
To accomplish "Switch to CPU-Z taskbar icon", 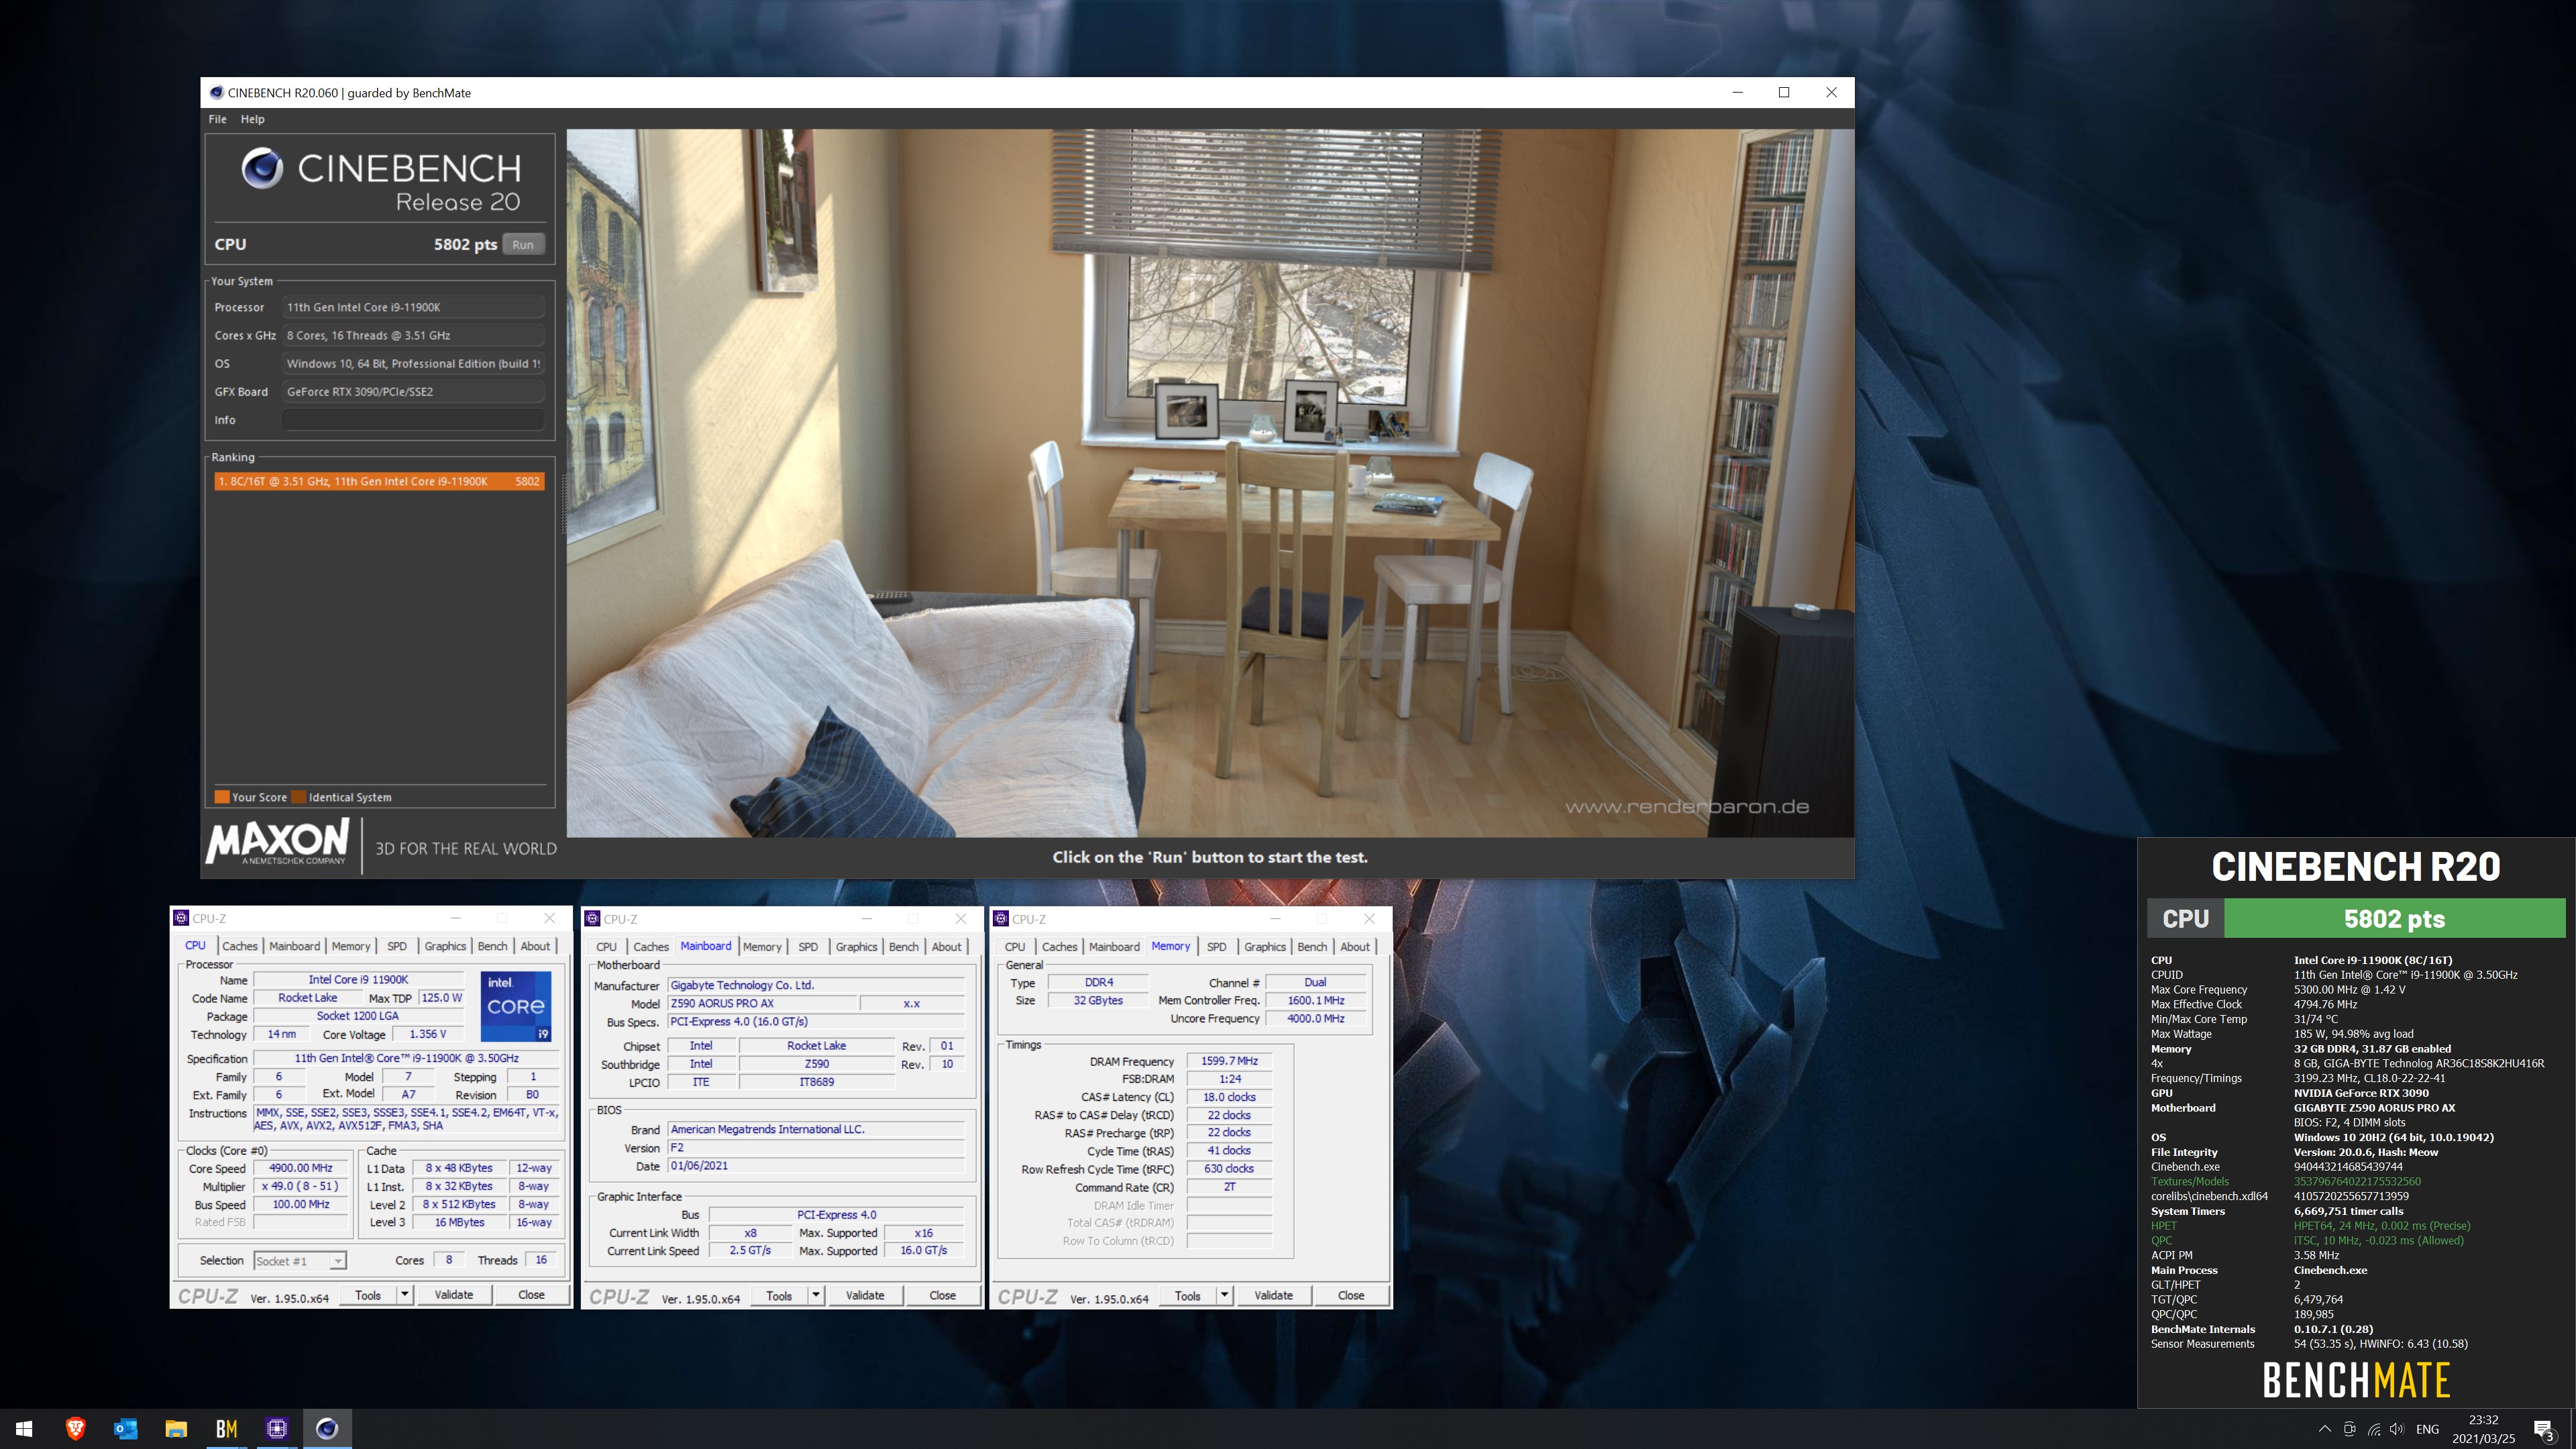I will point(277,1428).
